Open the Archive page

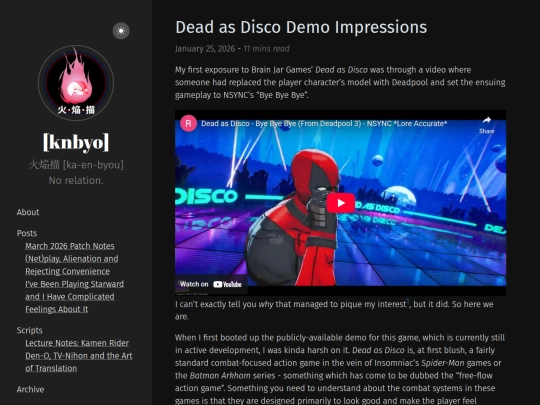click(x=30, y=390)
